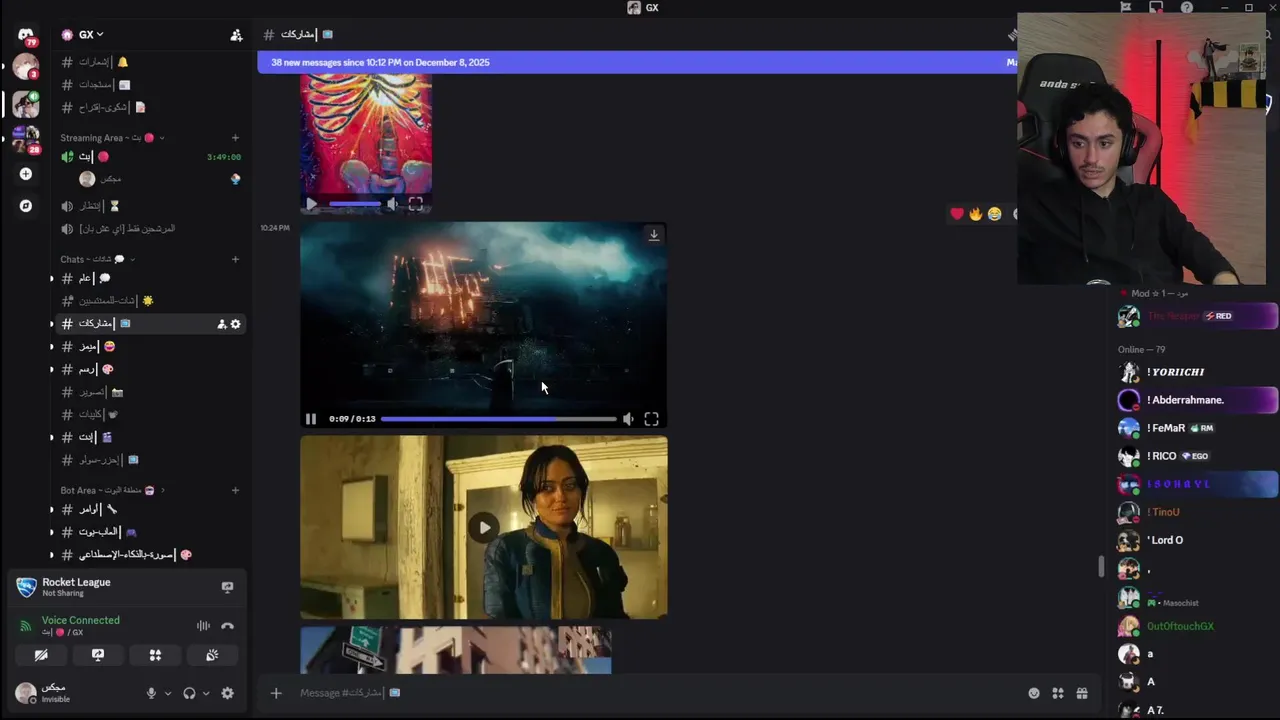
Task: Open the microphone input options dropdown arrow
Action: click(167, 693)
